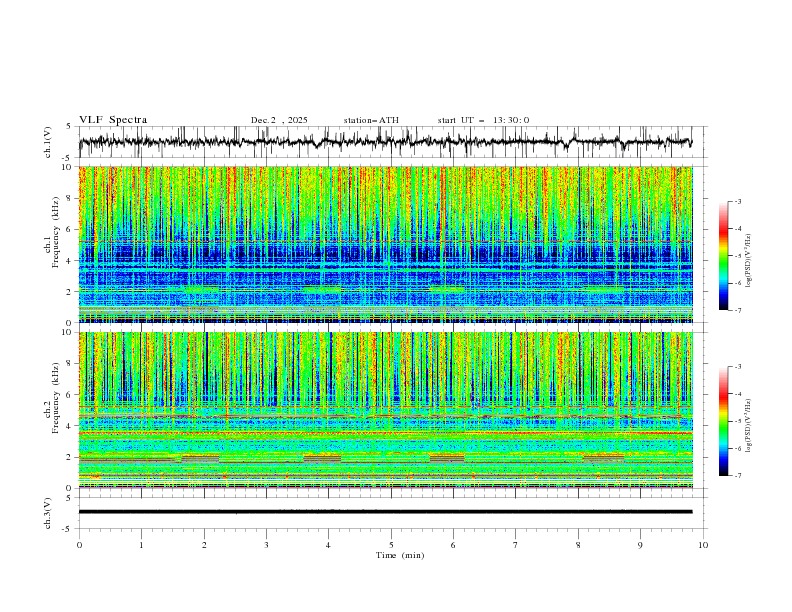Click the ch.1 spectrogram panel
The image size is (792, 612).
(385, 244)
